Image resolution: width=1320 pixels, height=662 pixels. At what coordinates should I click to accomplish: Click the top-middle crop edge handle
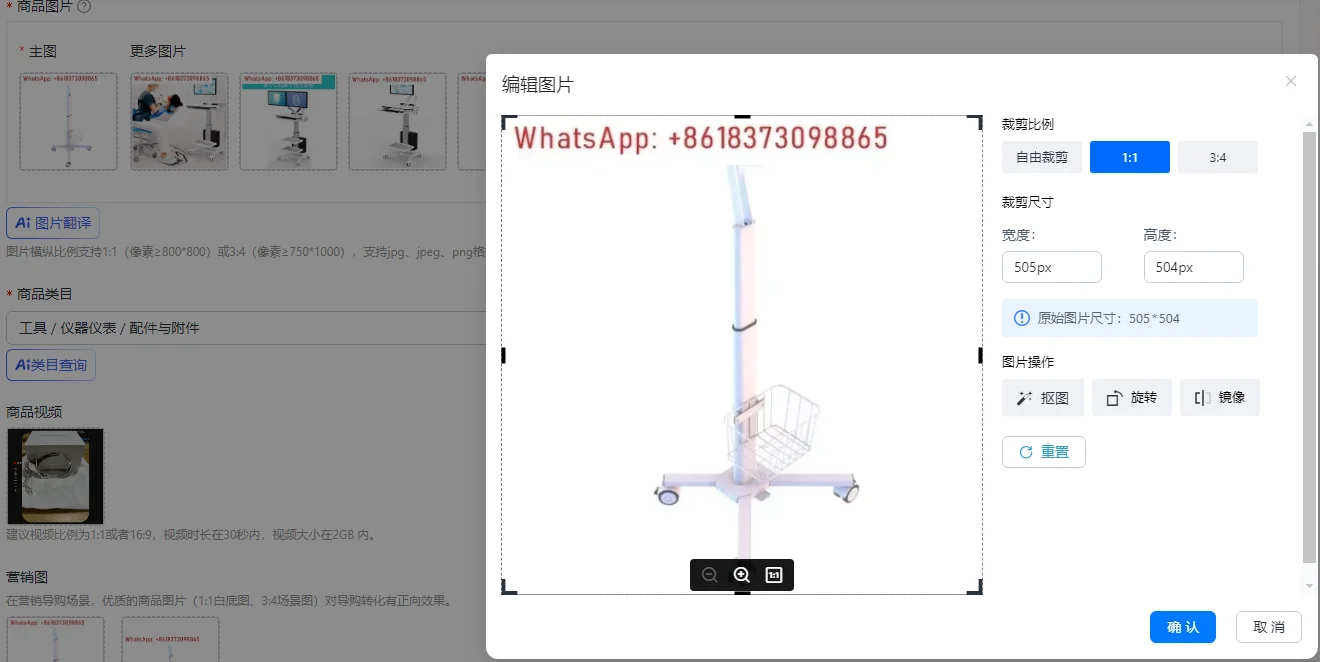tap(742, 117)
